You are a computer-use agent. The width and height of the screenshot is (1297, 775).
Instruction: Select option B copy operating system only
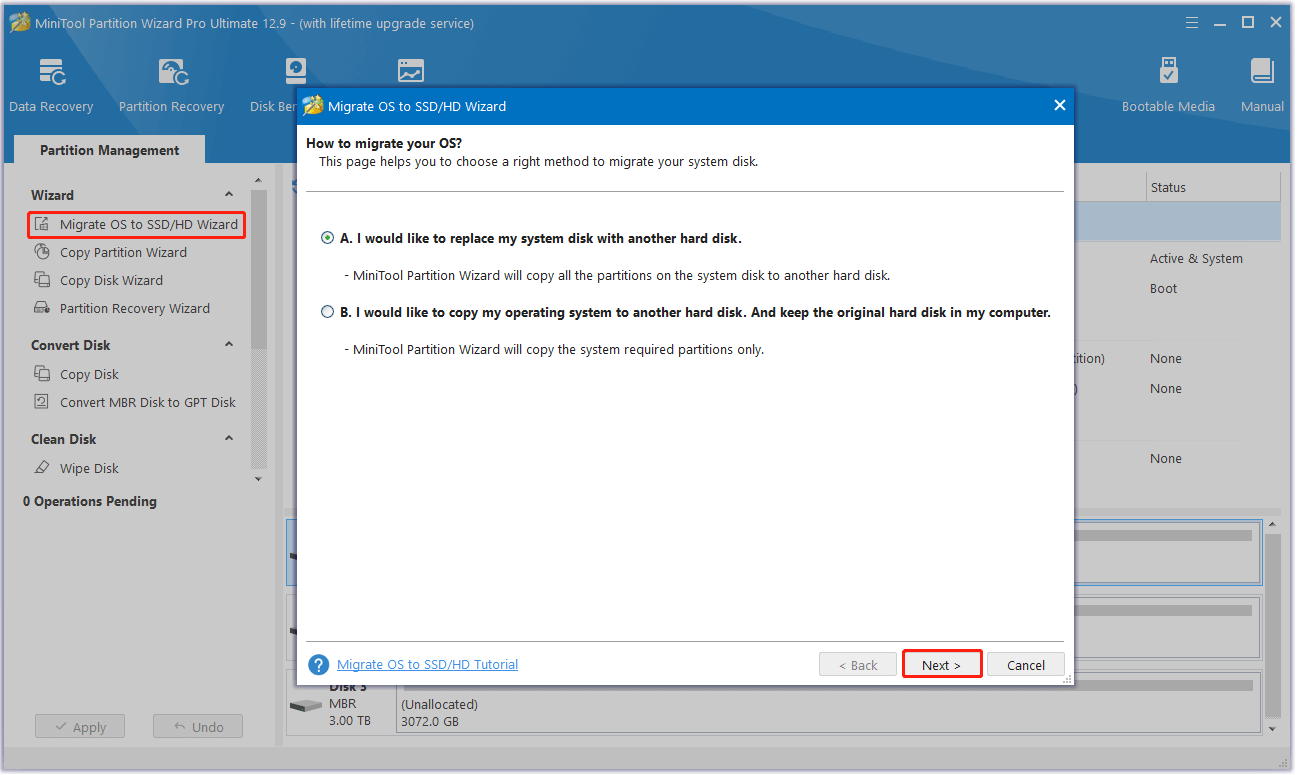(327, 312)
